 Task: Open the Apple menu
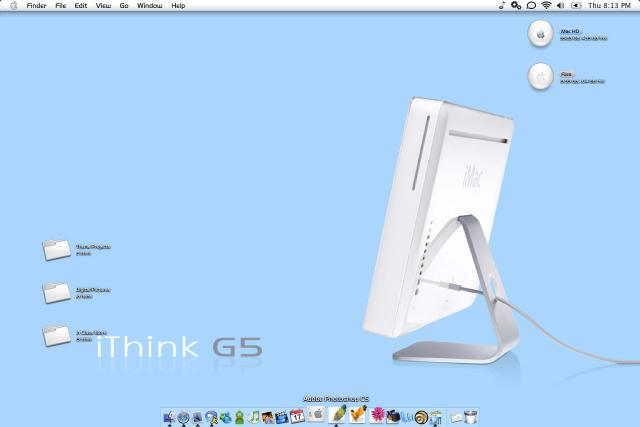point(13,5)
